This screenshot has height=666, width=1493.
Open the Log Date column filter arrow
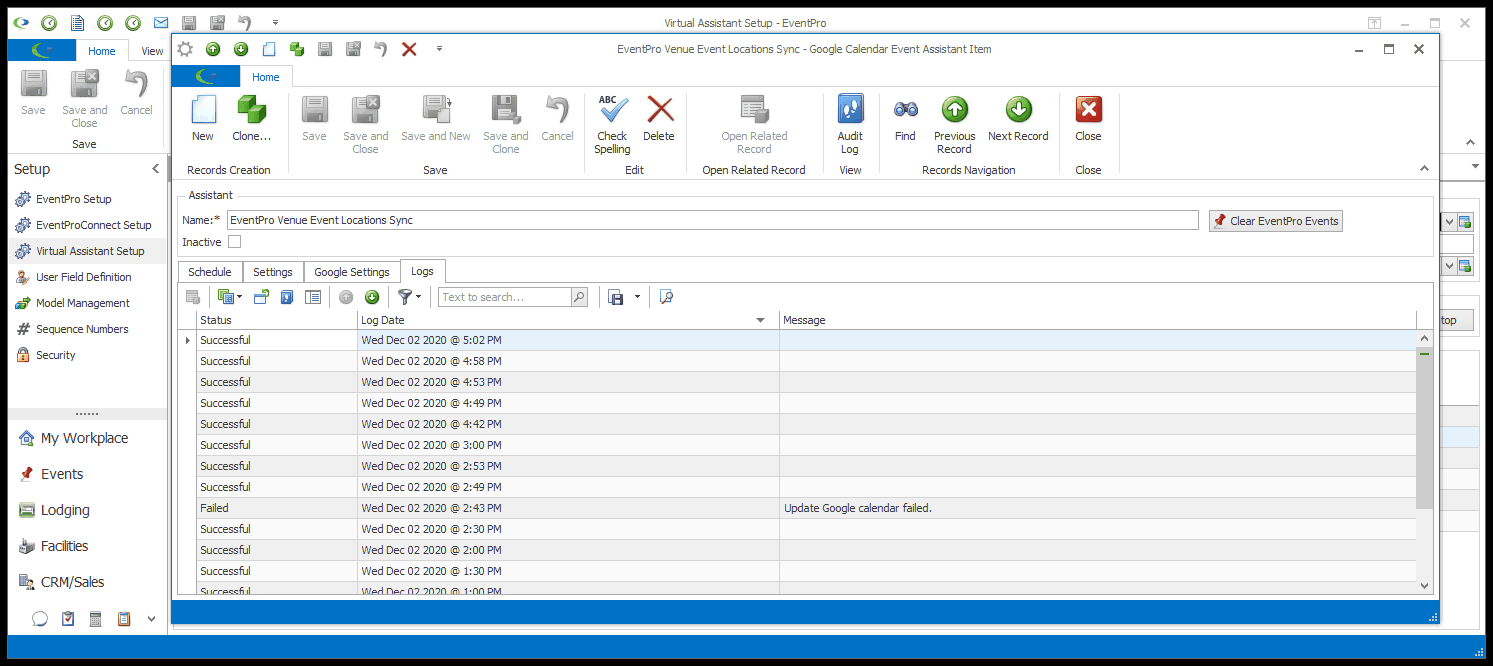pos(760,320)
